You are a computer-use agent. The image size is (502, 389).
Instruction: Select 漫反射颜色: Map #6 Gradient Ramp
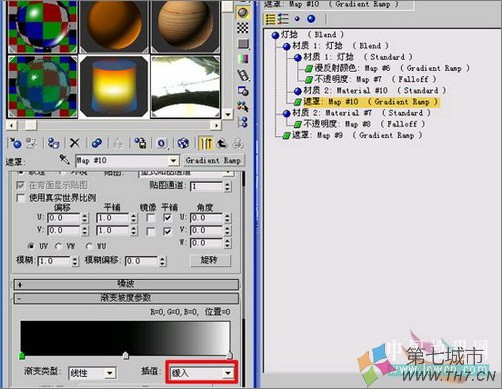(387, 68)
